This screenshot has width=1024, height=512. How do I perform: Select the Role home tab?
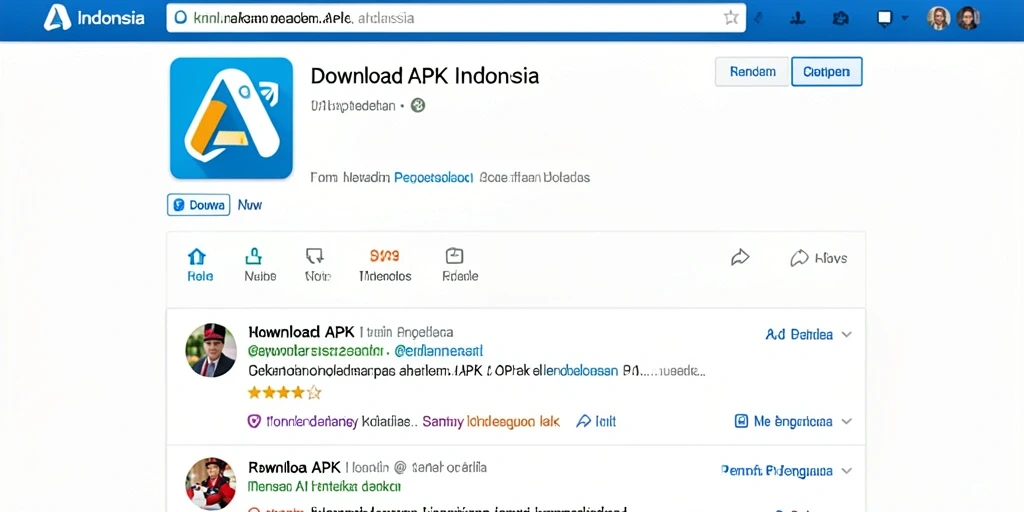(x=199, y=264)
